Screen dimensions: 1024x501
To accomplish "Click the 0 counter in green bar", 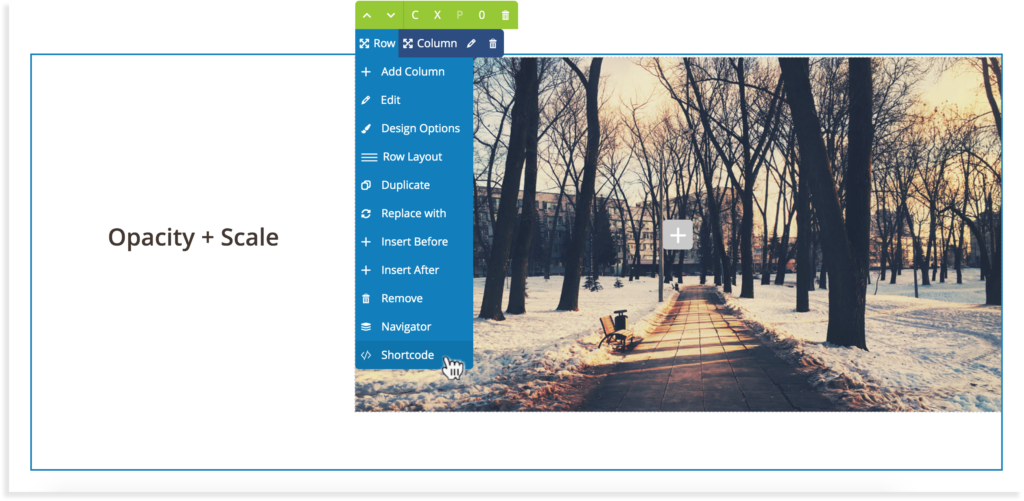I will pos(482,15).
